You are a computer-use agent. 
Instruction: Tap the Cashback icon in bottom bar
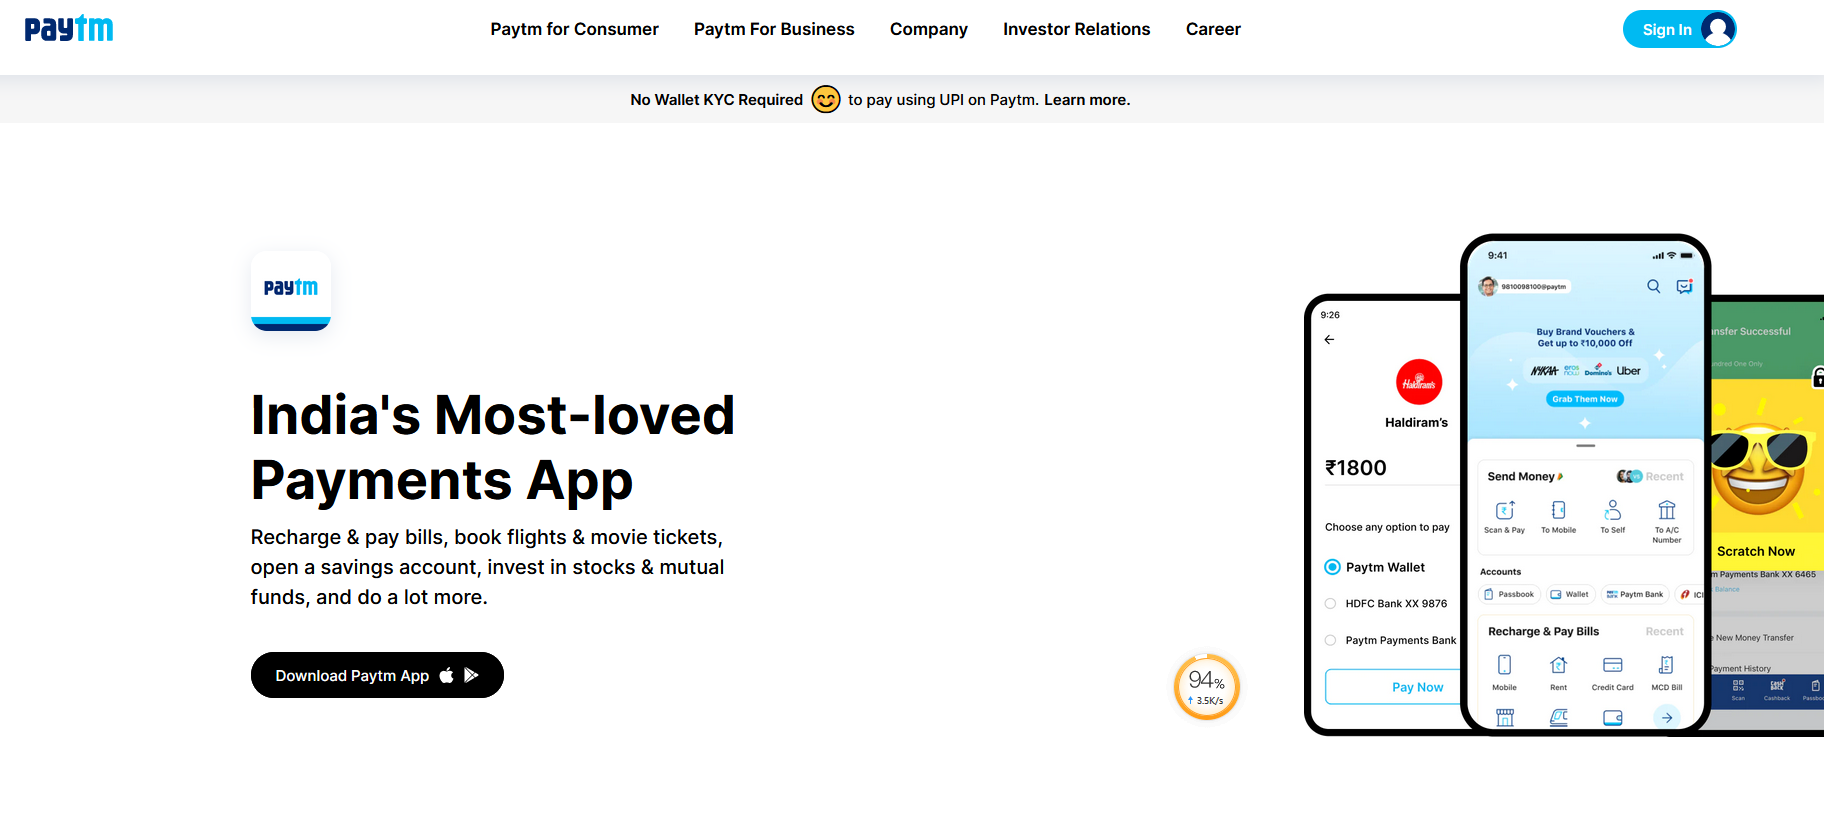pyautogui.click(x=1777, y=685)
